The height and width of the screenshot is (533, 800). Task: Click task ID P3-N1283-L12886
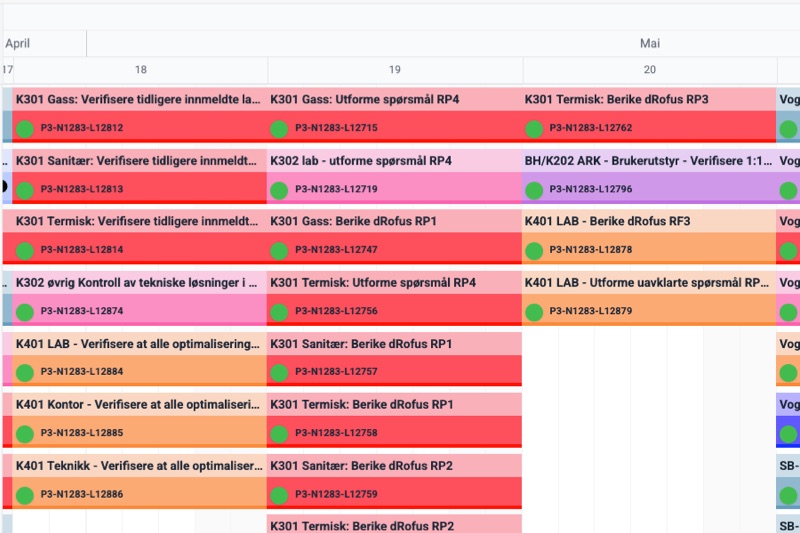click(82, 494)
